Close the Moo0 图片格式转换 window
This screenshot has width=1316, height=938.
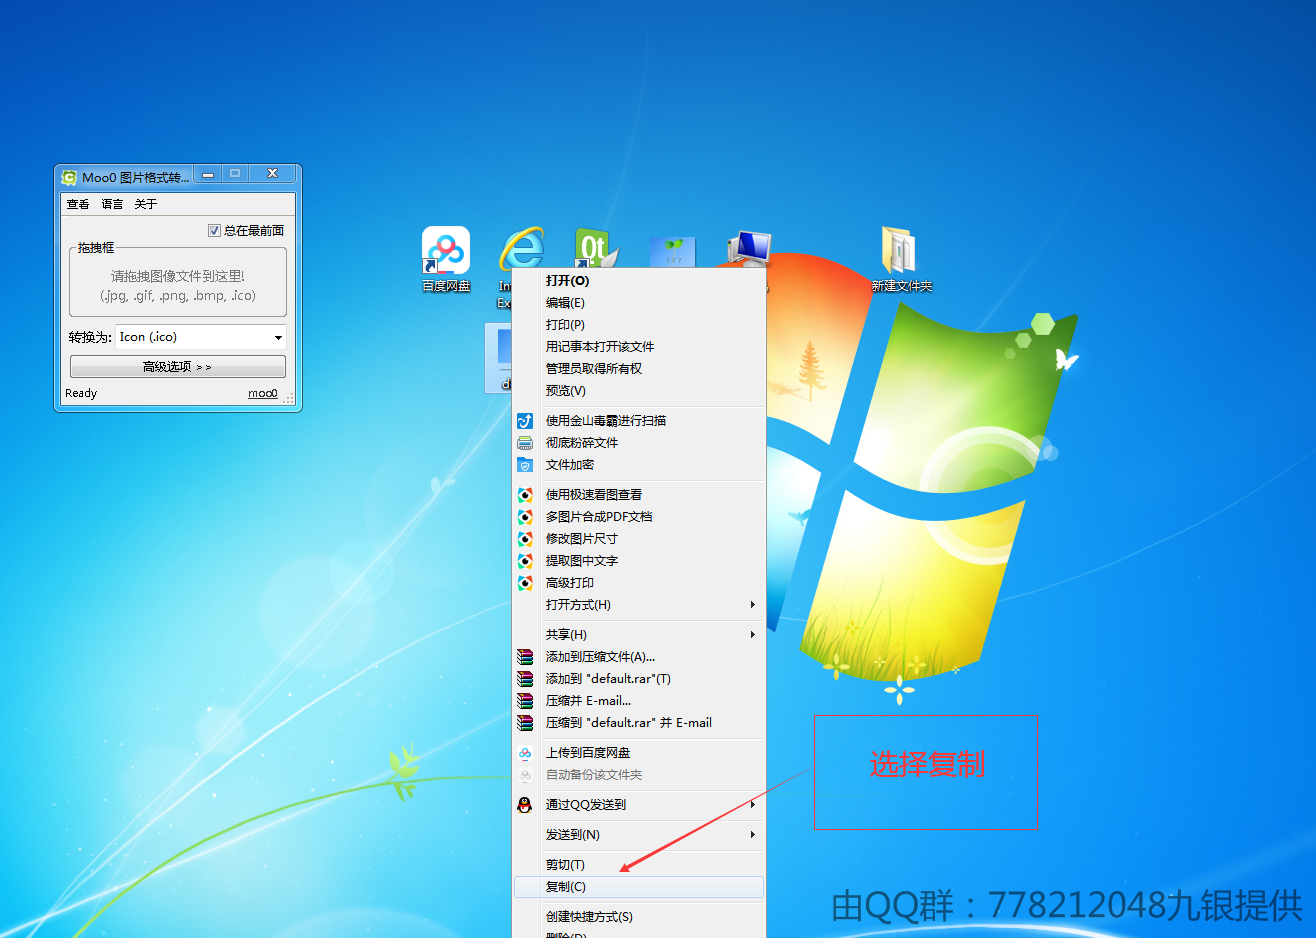272,174
